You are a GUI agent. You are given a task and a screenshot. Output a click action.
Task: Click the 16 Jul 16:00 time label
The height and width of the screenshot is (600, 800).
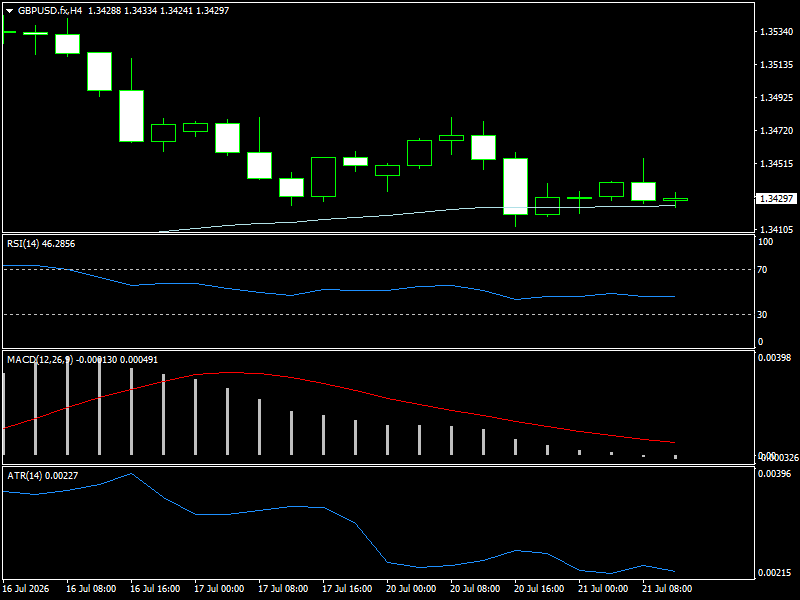[155, 589]
